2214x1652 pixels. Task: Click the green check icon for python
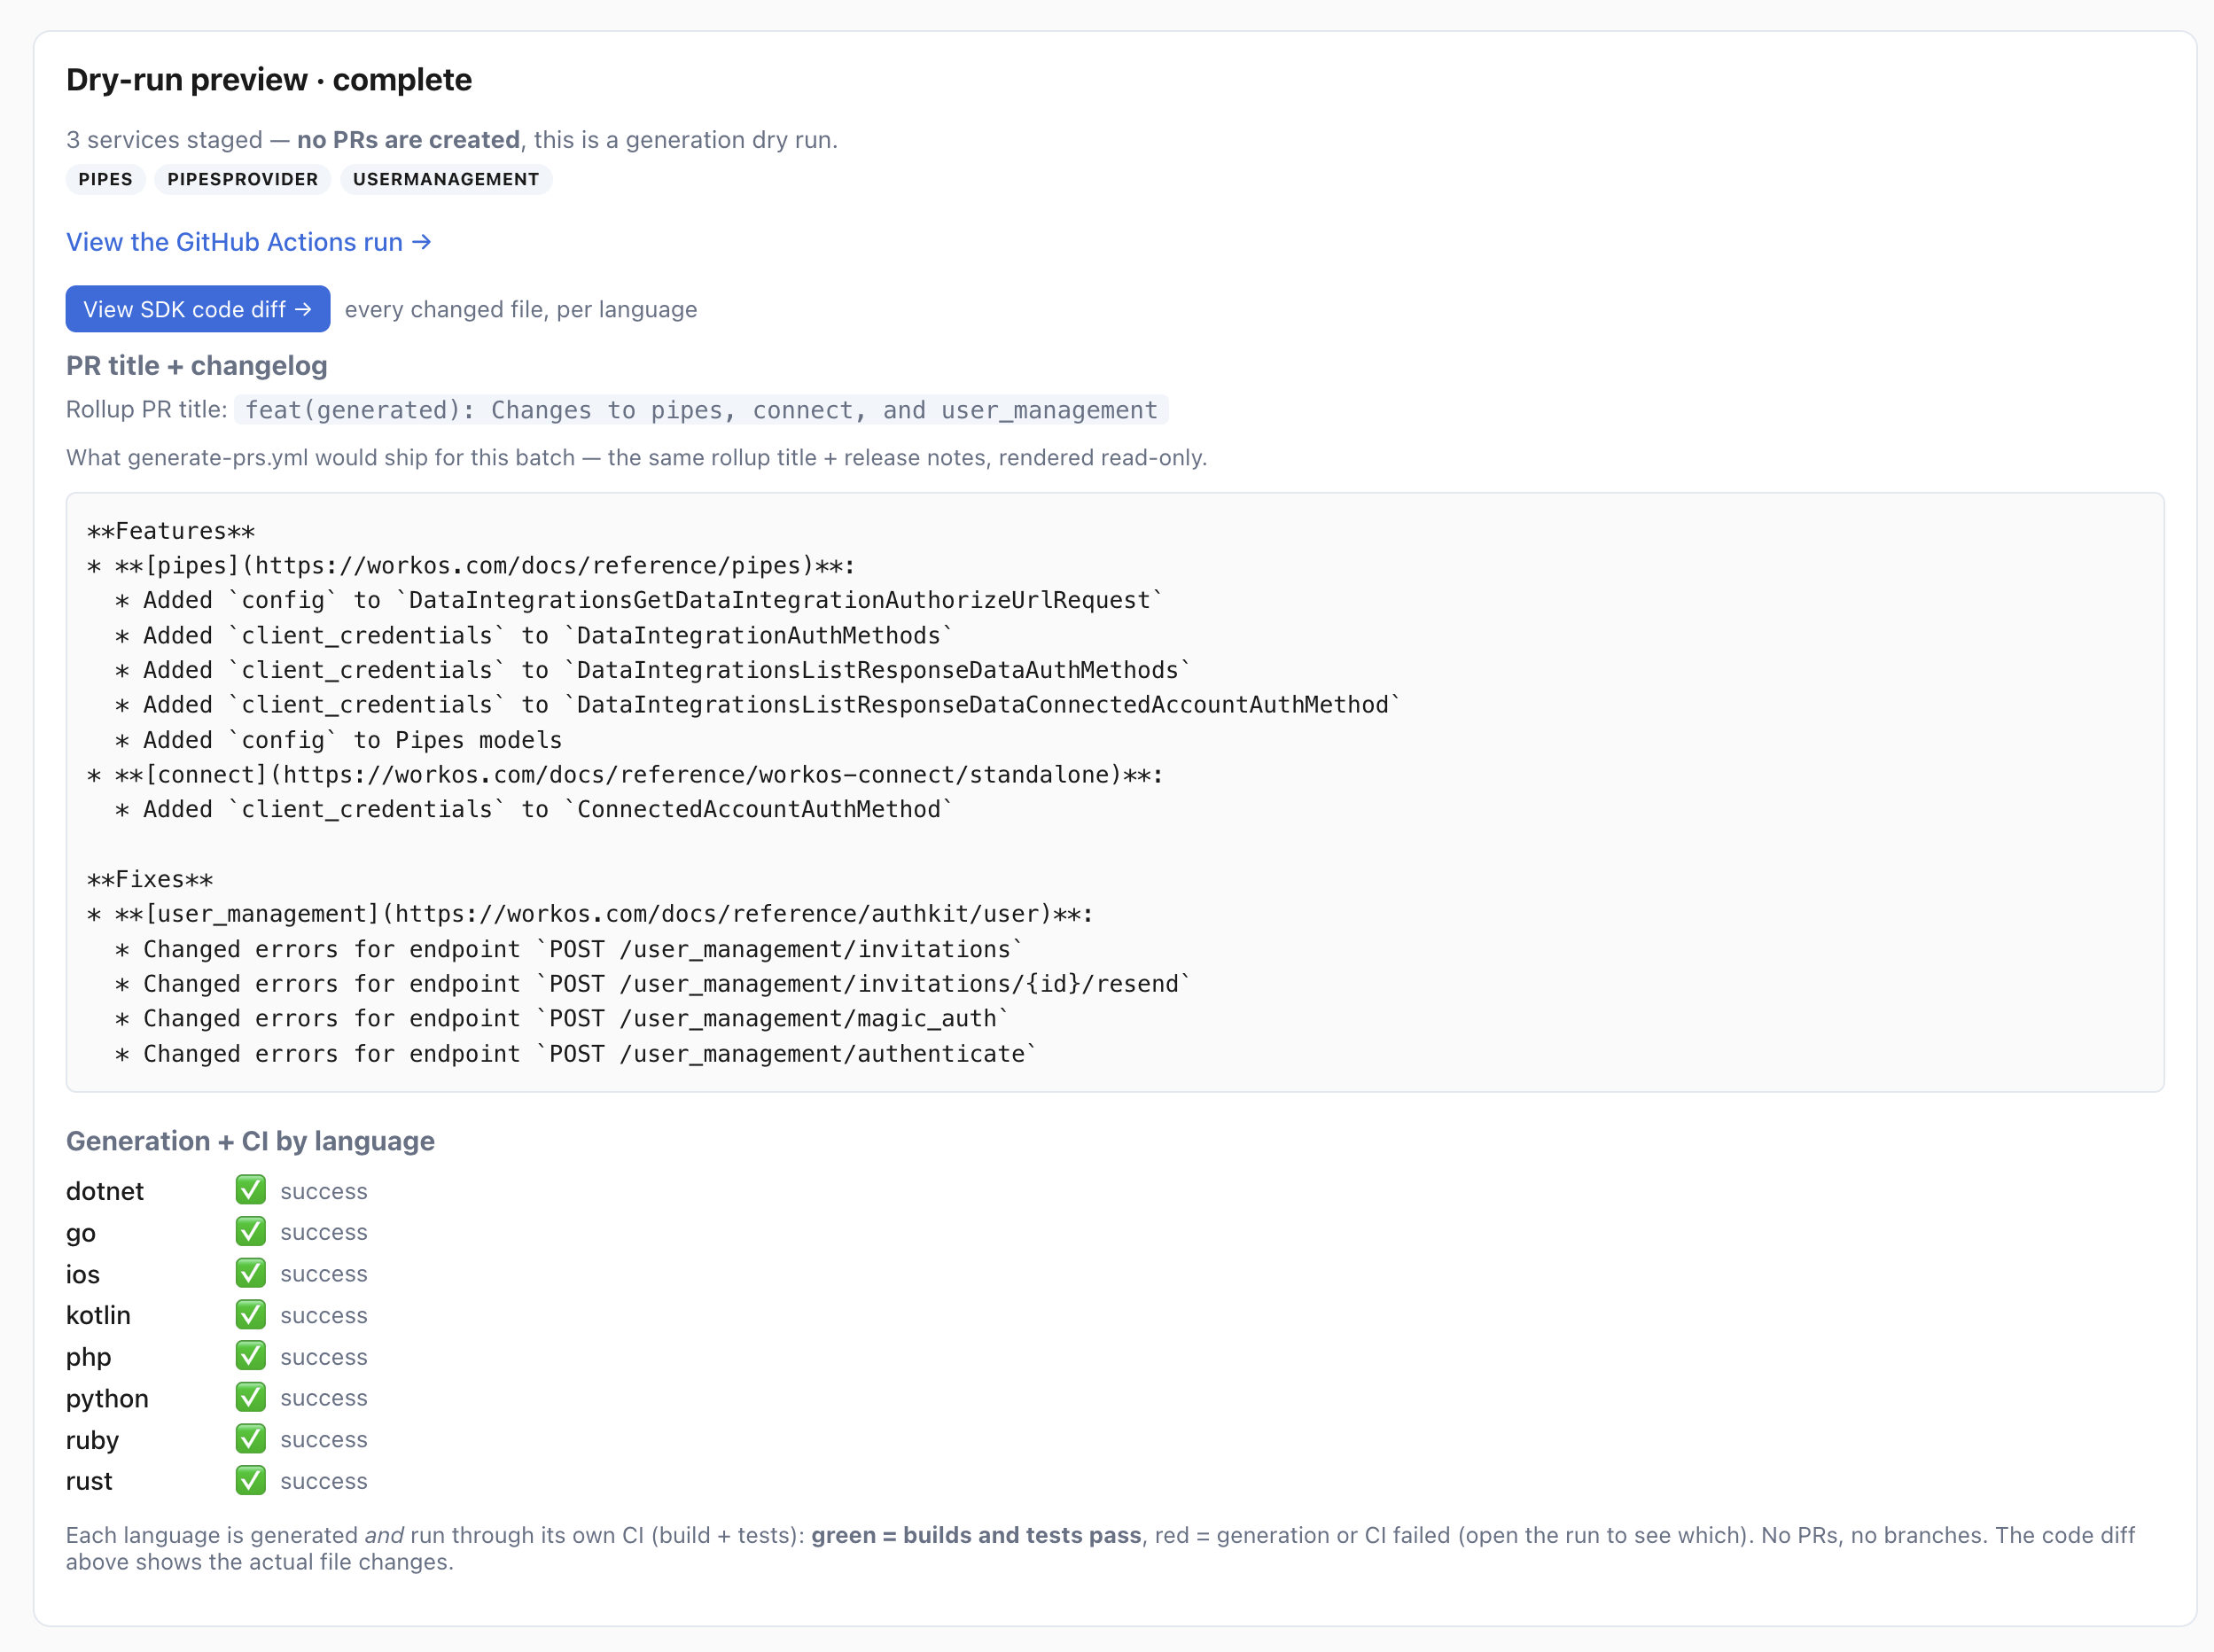(251, 1397)
